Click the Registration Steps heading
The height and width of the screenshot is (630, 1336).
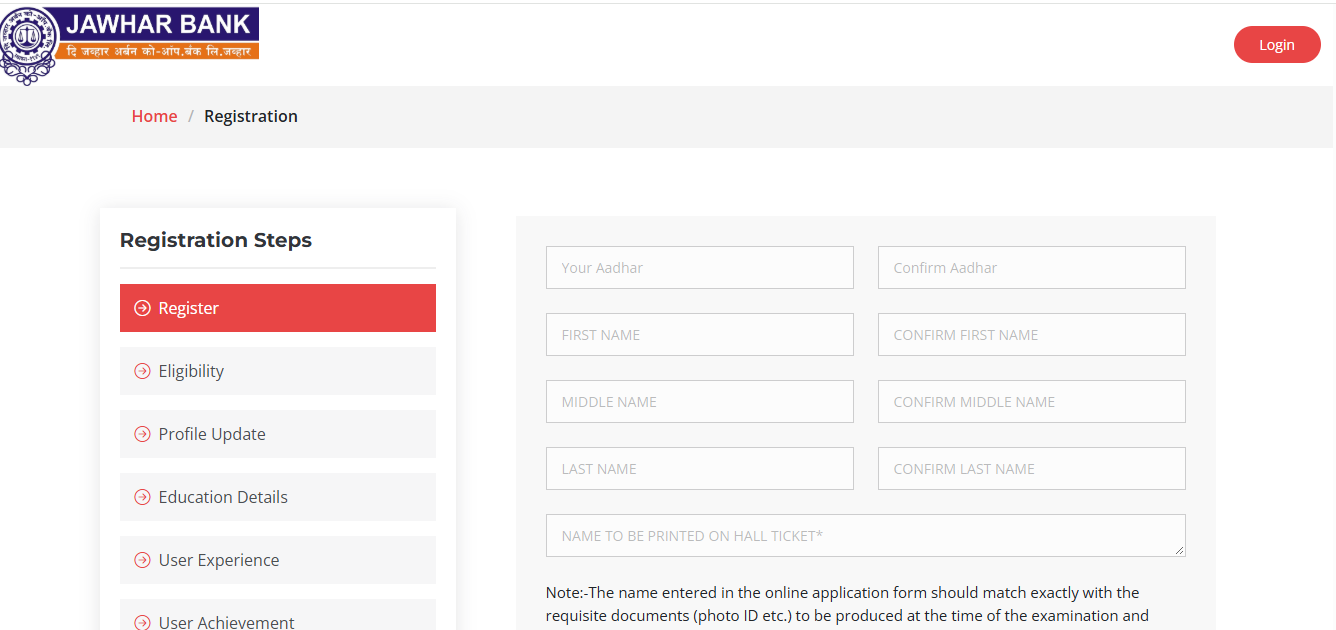pyautogui.click(x=216, y=240)
